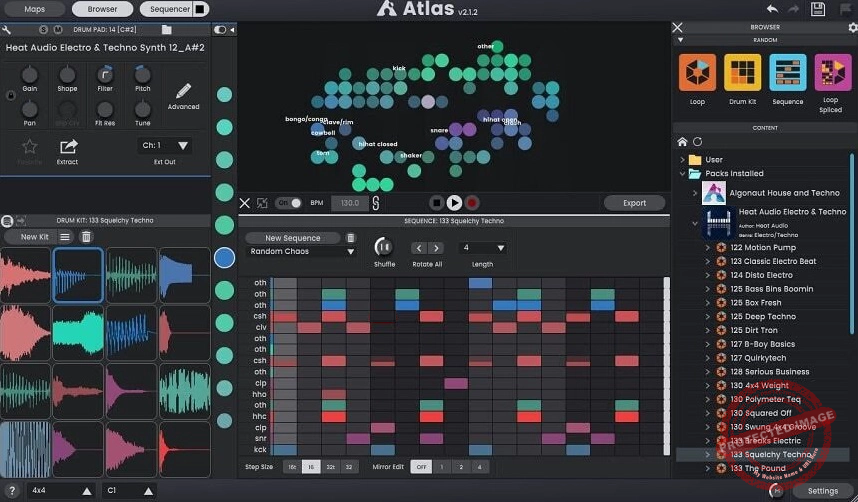
Task: Set Mirror Edit to 2
Action: click(461, 467)
